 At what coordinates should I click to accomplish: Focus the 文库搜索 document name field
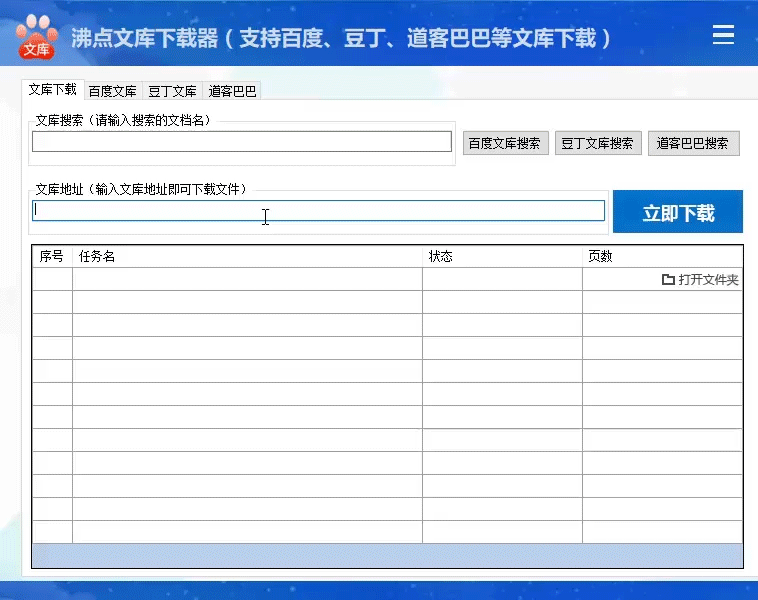[241, 142]
